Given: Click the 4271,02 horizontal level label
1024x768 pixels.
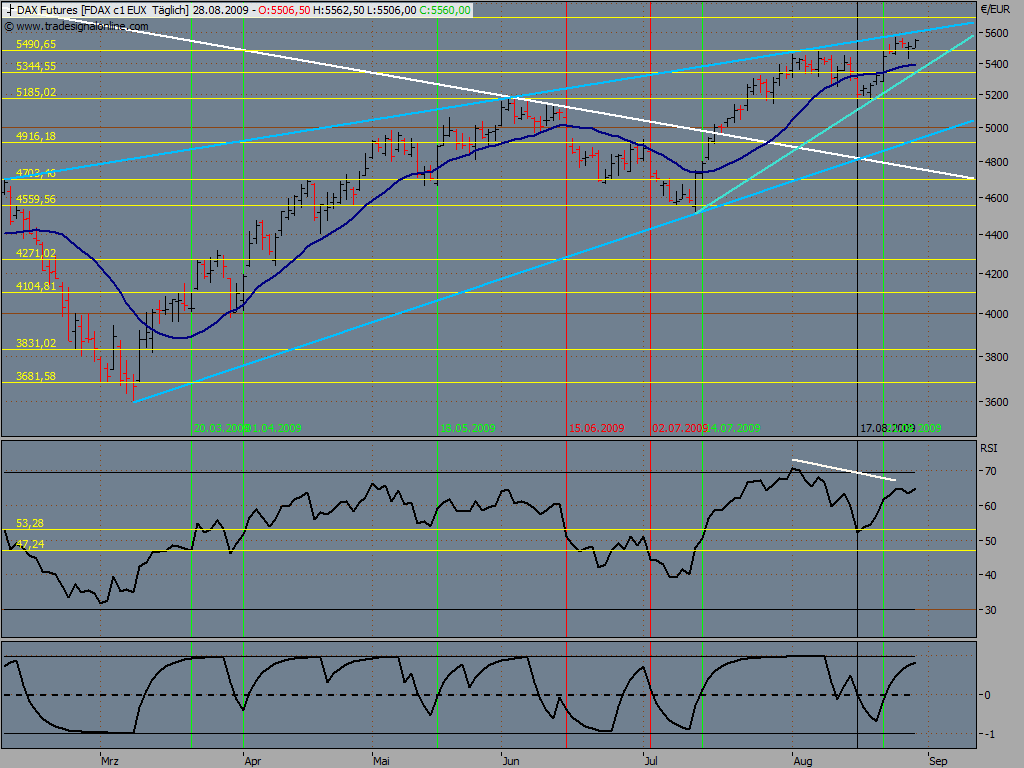Looking at the screenshot, I should point(36,253).
